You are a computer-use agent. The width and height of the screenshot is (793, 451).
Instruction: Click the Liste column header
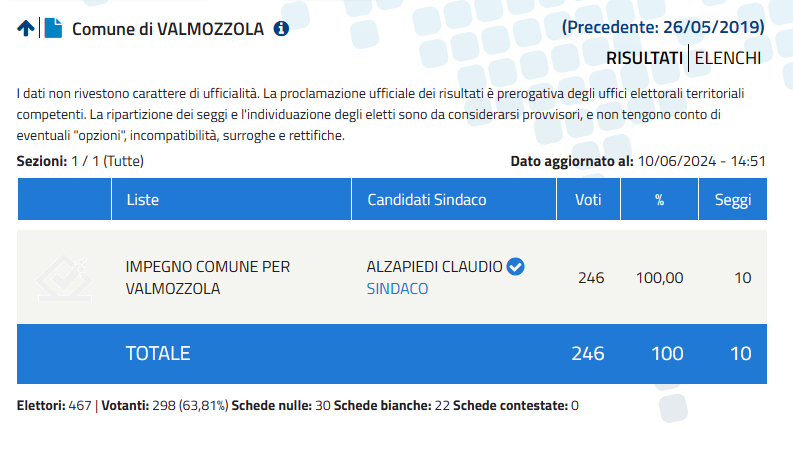[232, 199]
